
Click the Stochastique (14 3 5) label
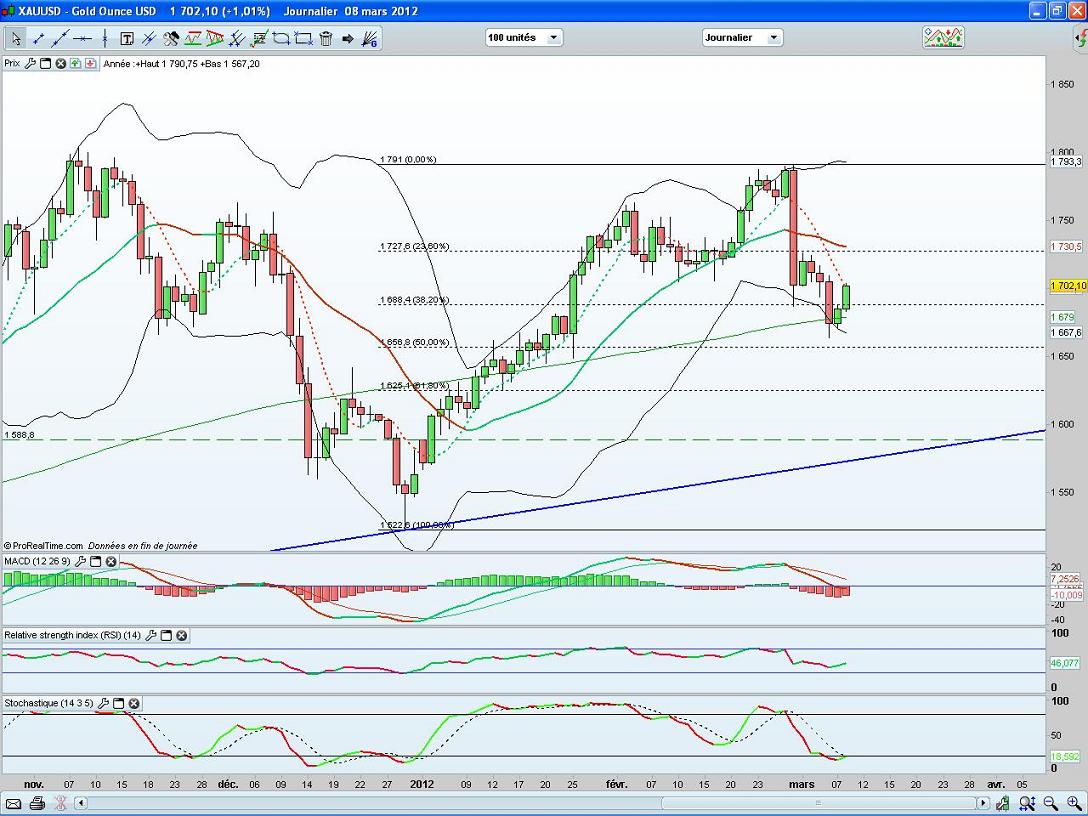49,703
